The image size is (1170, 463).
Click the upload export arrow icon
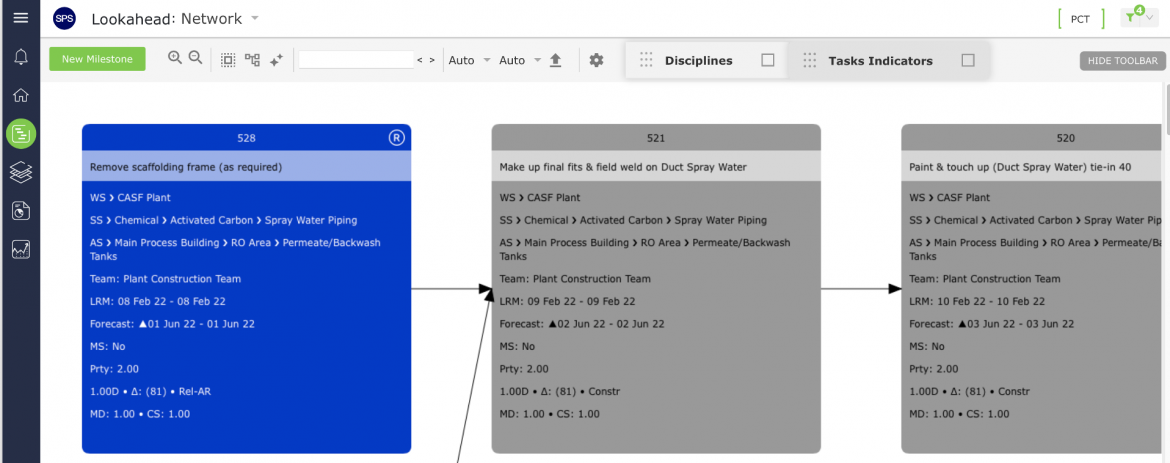click(x=555, y=60)
